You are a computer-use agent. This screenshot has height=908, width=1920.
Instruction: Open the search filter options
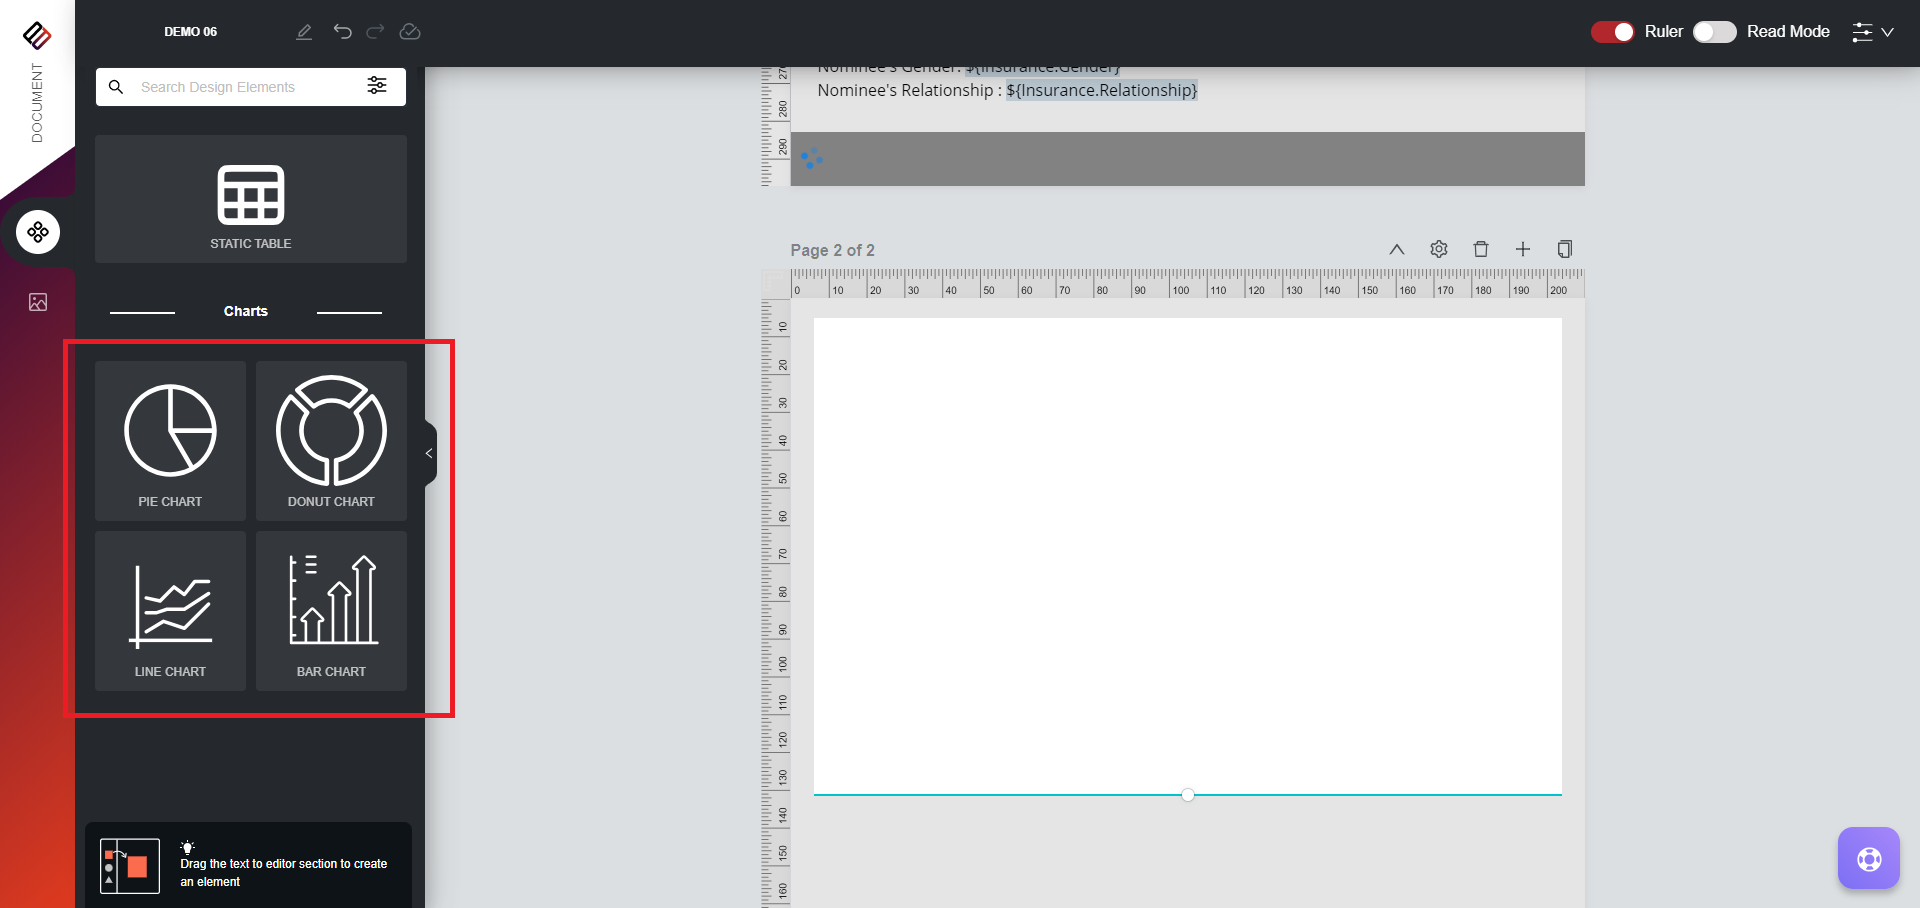377,86
